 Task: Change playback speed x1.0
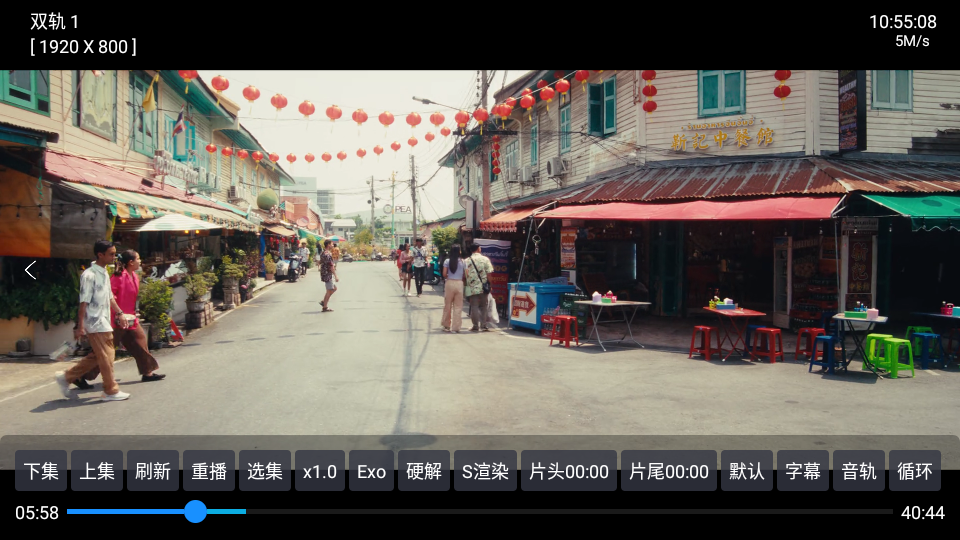click(320, 471)
